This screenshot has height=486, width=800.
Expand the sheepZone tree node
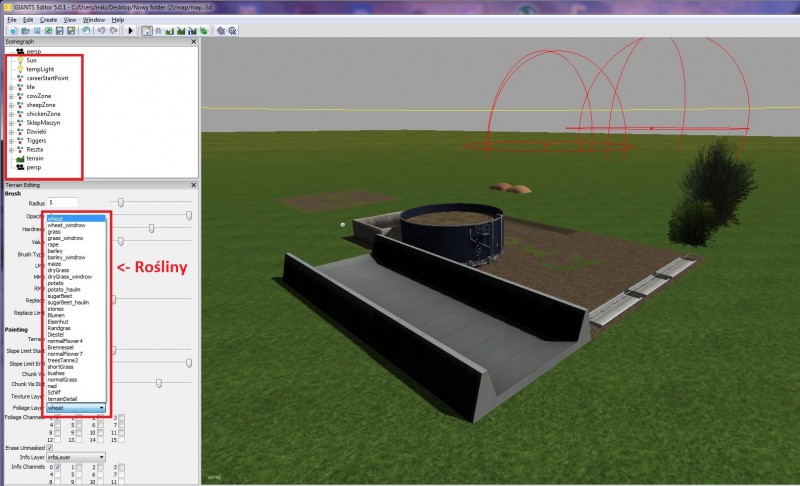[x=11, y=105]
